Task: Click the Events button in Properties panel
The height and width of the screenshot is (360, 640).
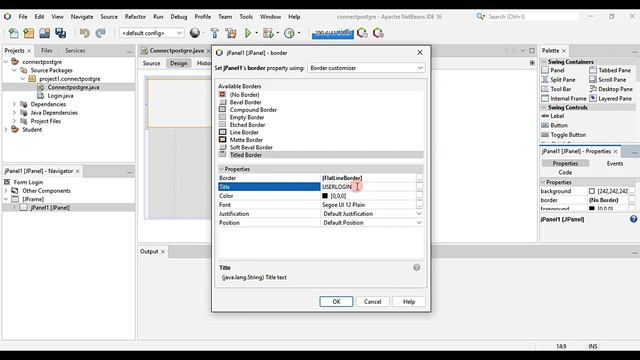Action: click(614, 163)
